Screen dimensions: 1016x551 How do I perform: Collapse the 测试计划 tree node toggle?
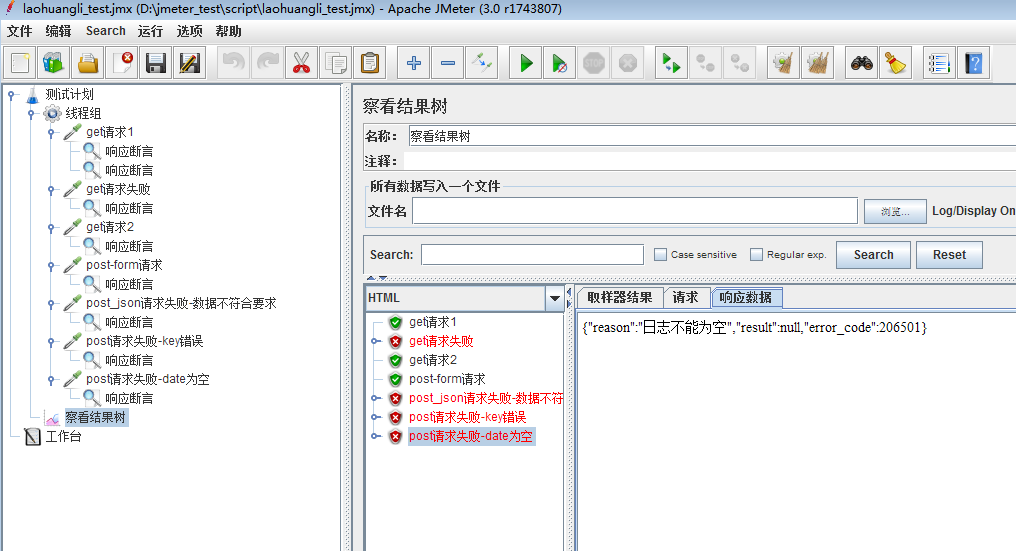[x=11, y=95]
